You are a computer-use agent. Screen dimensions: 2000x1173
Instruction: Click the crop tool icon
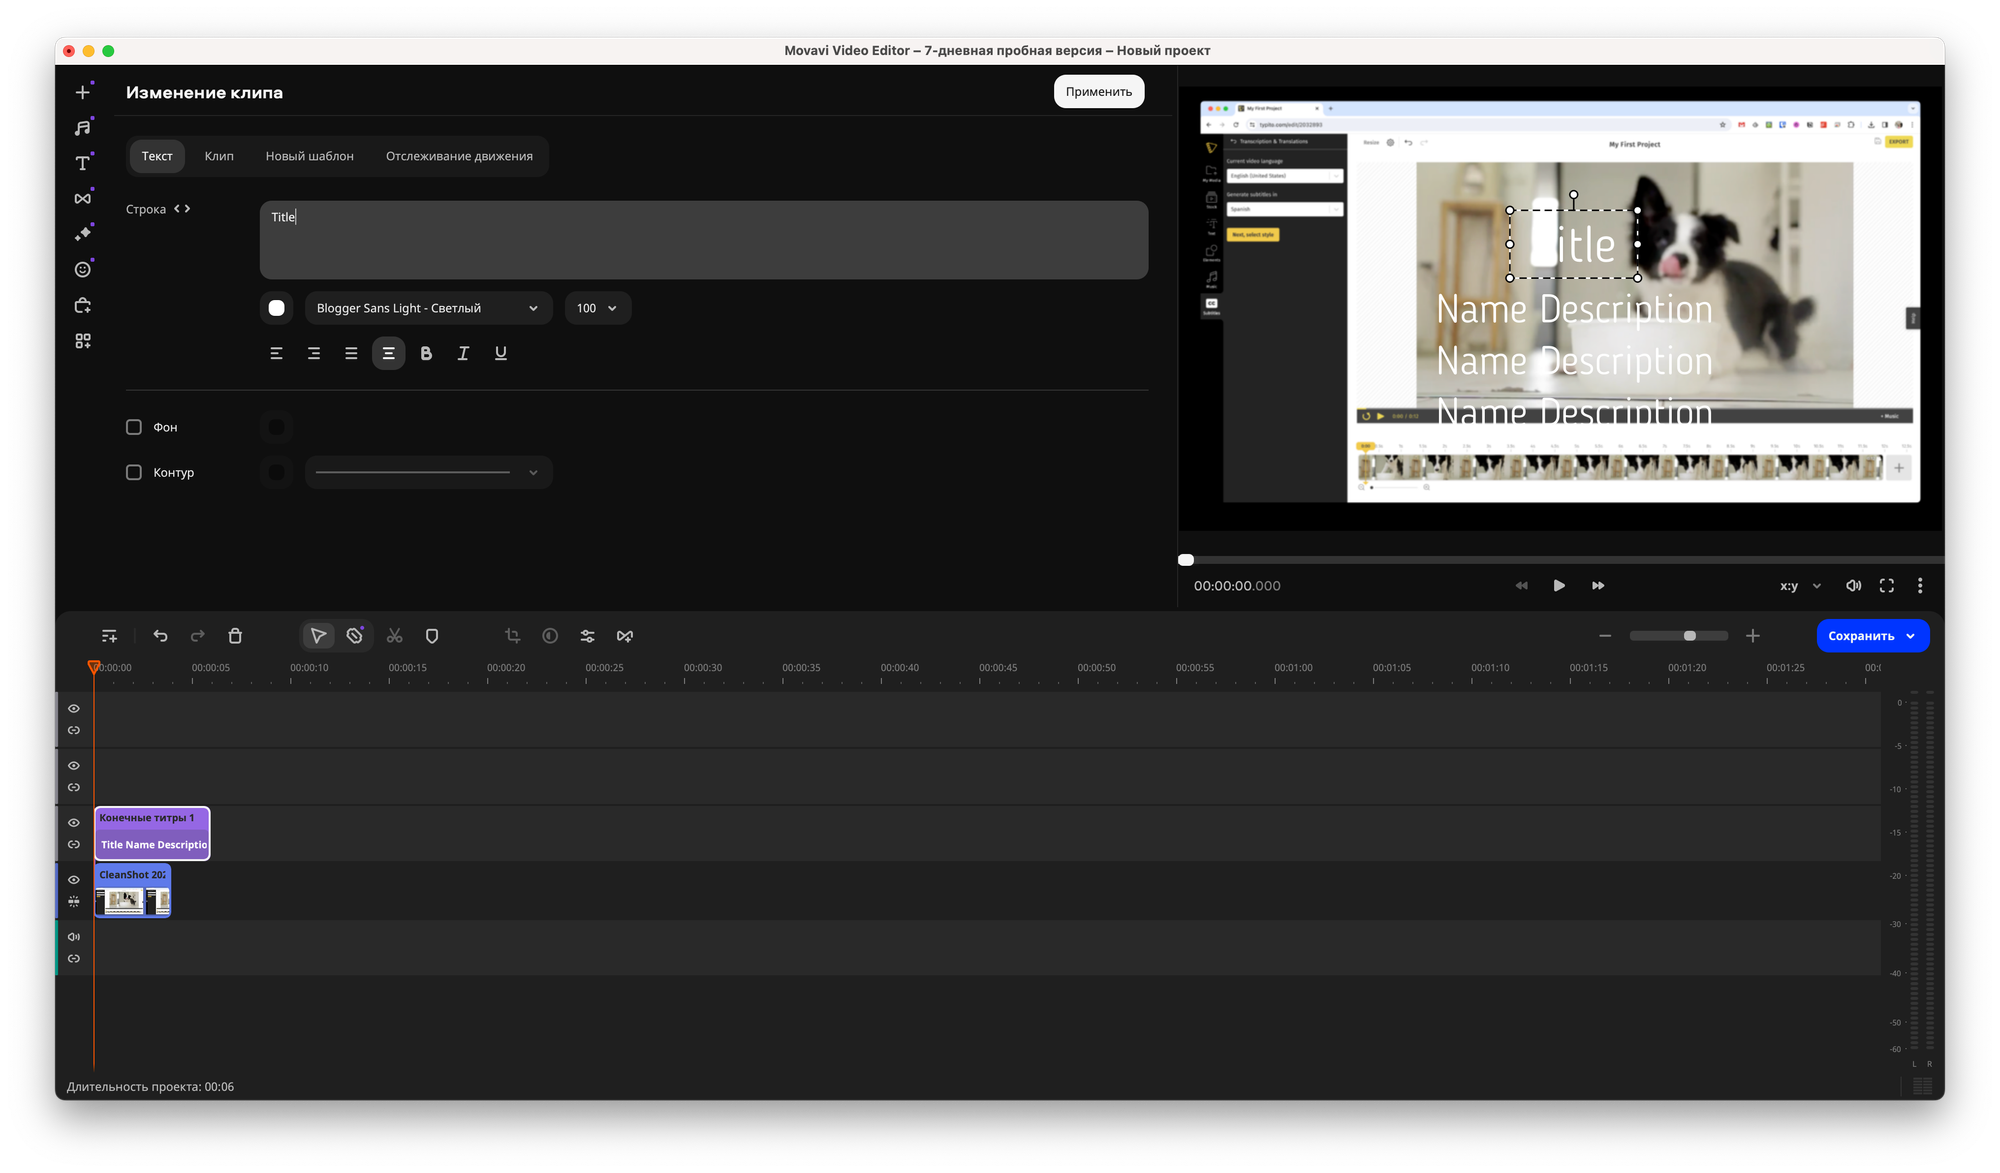point(512,636)
